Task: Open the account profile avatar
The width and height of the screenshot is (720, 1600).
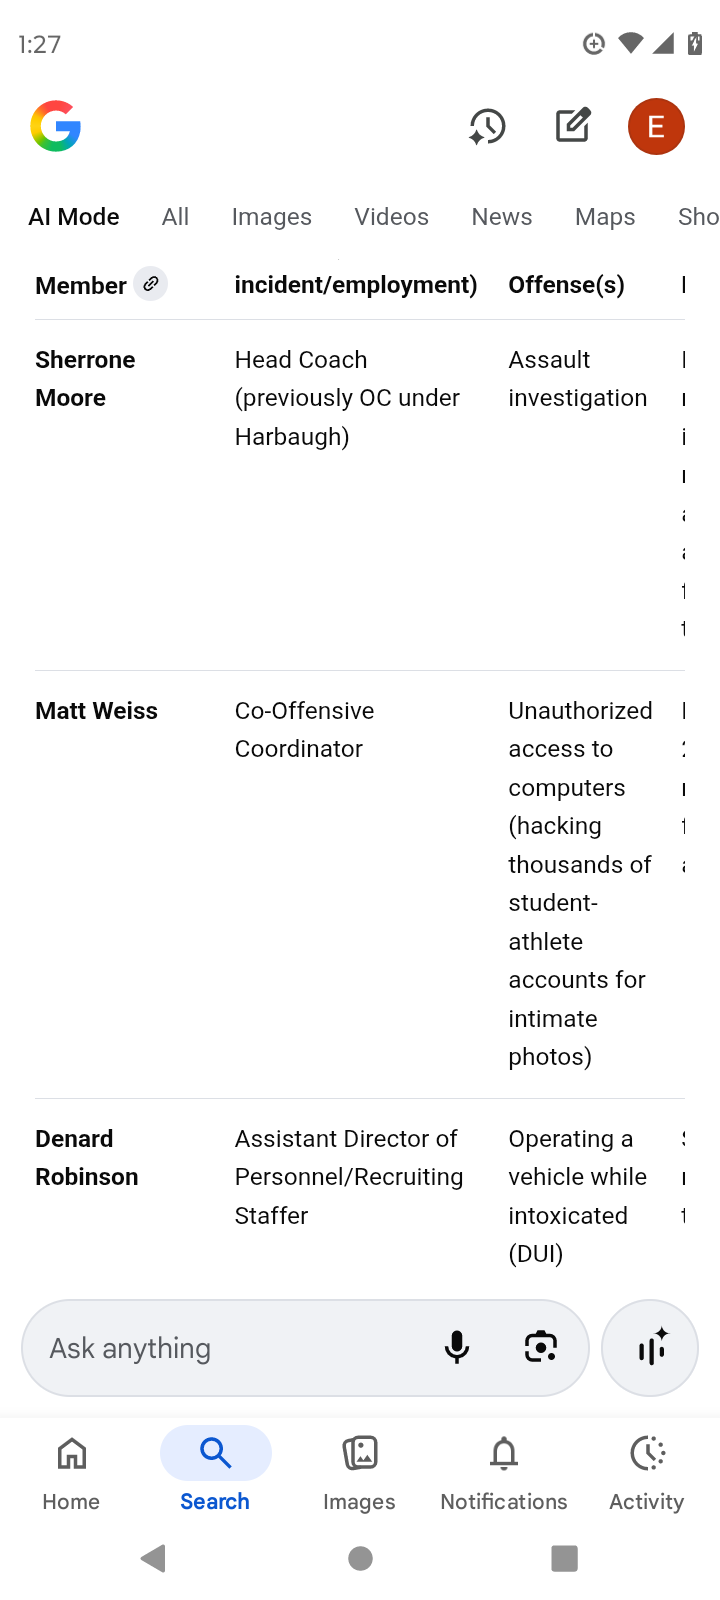Action: click(656, 127)
